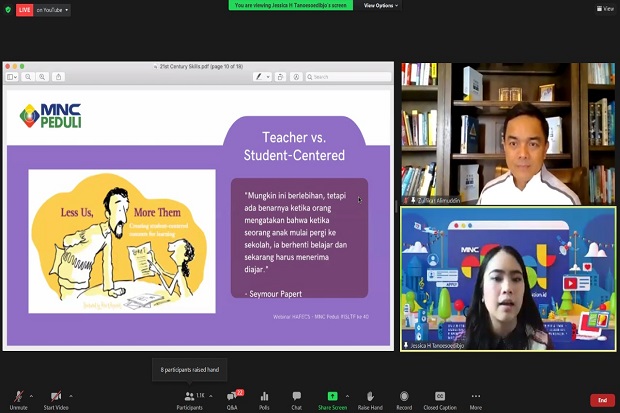Open the Q&A panel
620x413 pixels.
232,400
